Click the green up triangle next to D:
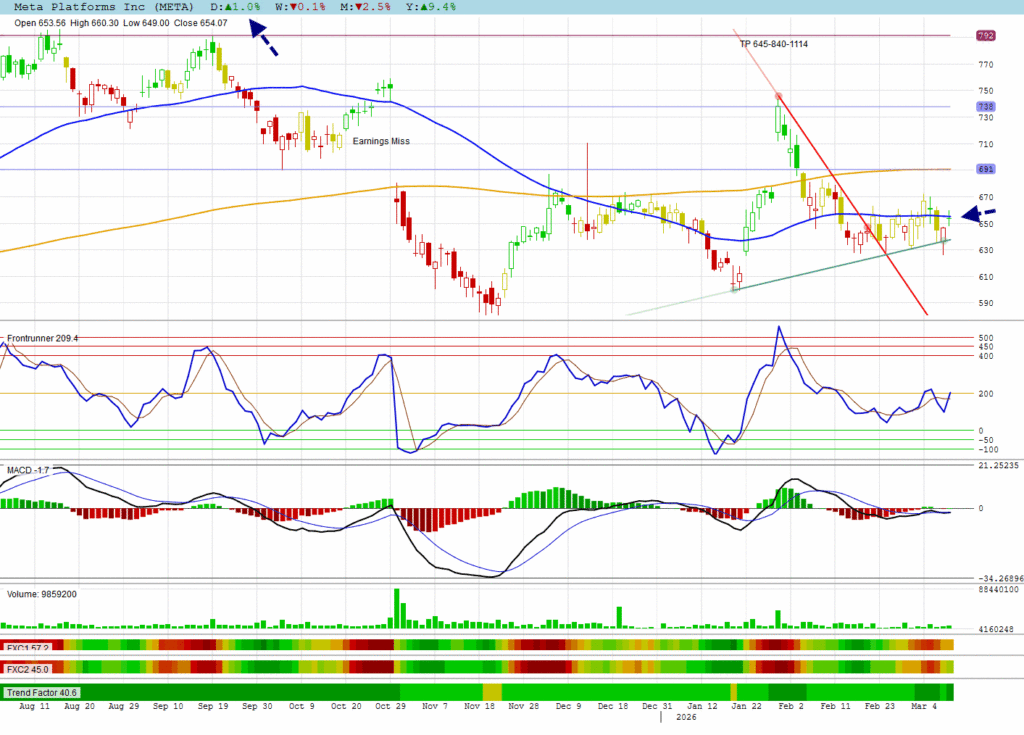The width and height of the screenshot is (1024, 735). coord(228,6)
